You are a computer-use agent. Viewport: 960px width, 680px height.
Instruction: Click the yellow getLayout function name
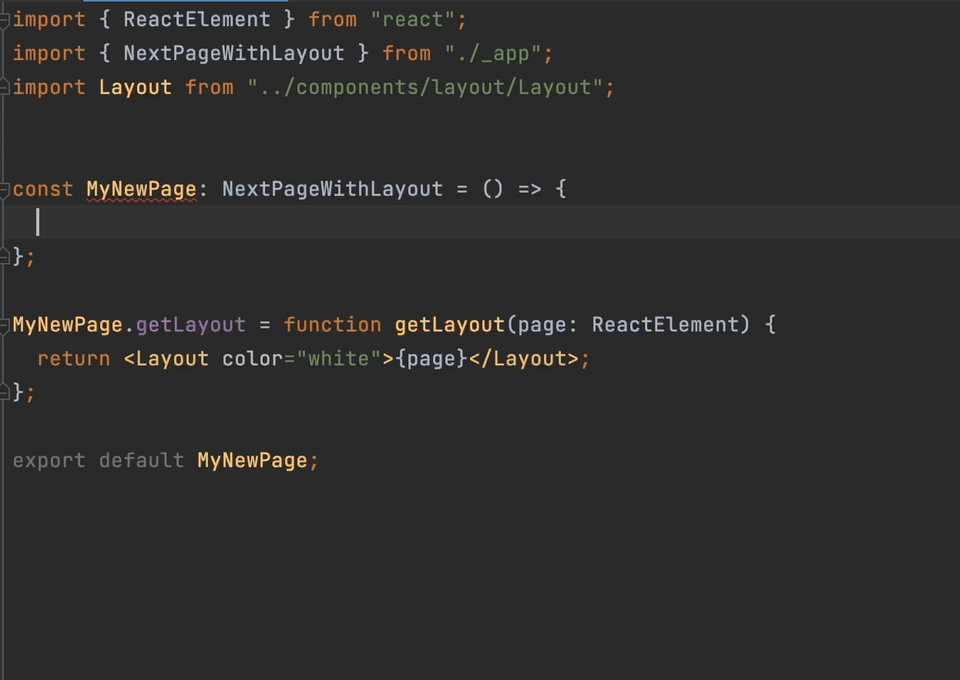click(449, 325)
